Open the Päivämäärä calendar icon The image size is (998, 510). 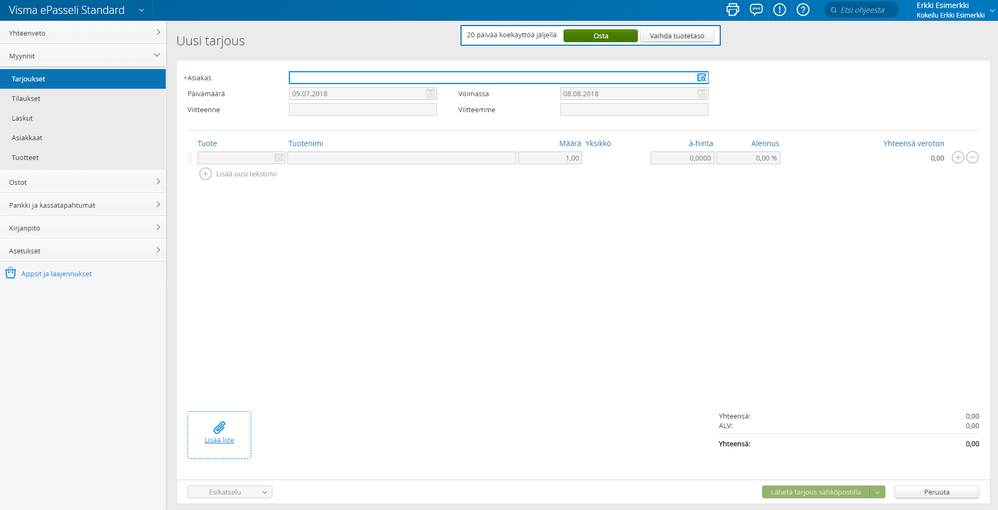pyautogui.click(x=431, y=94)
